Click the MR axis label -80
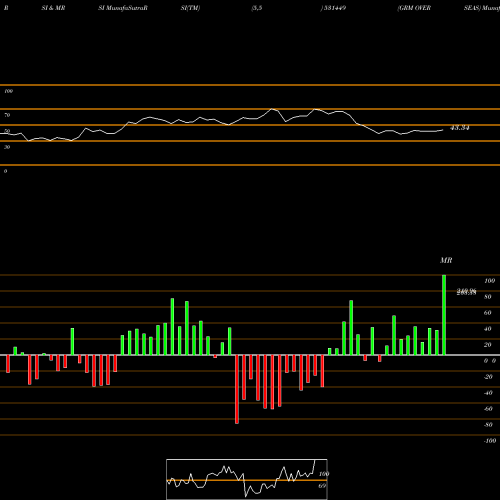This screenshot has width=500, height=500. (x=488, y=425)
